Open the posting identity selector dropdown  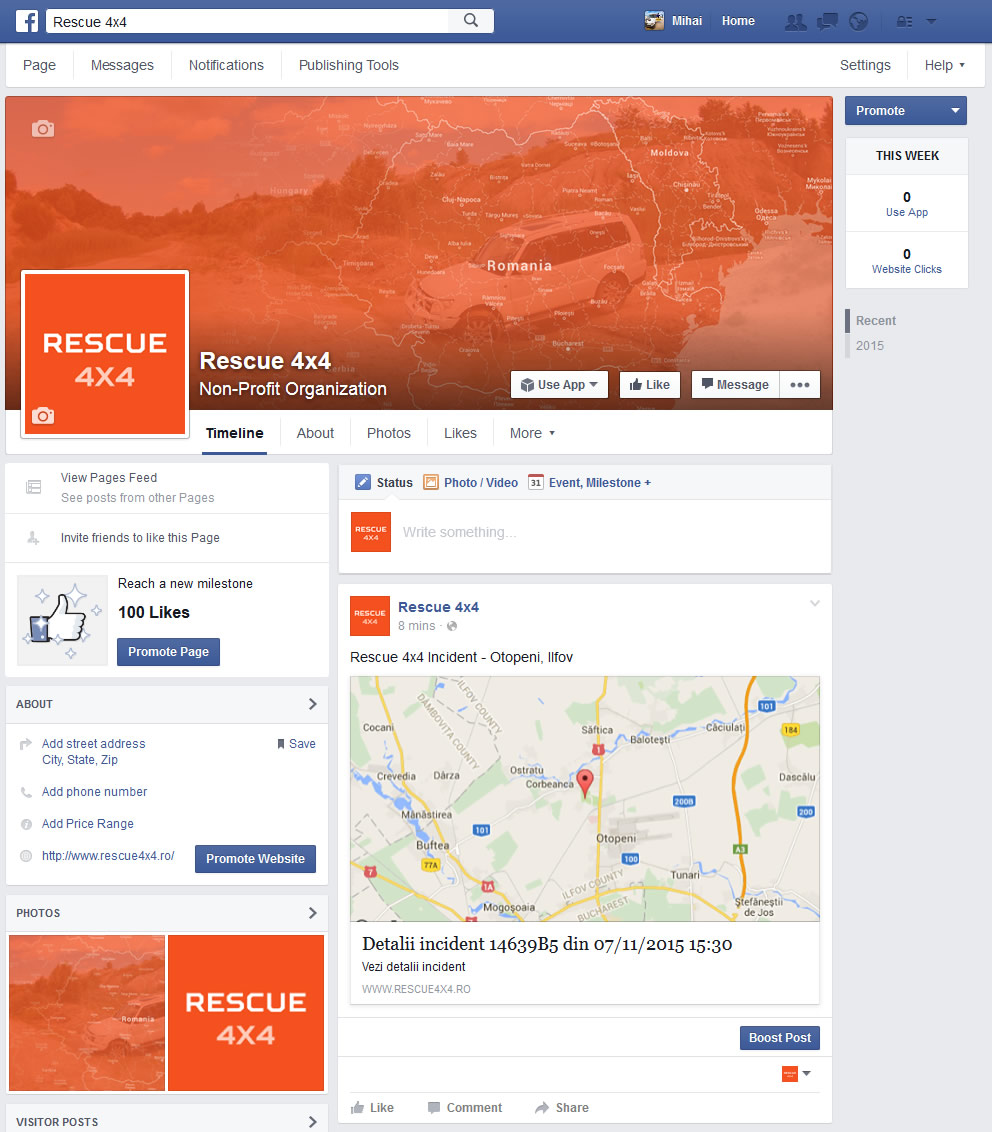796,1074
